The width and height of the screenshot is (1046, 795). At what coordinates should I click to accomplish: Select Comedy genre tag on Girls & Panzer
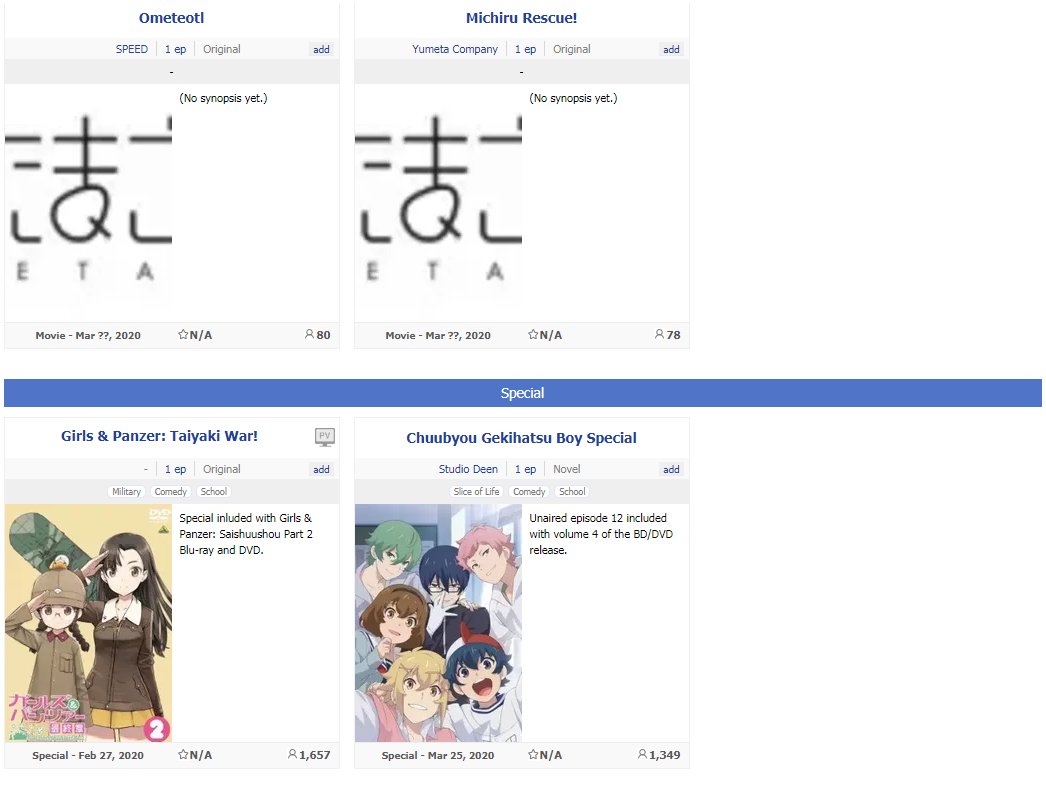pos(171,492)
